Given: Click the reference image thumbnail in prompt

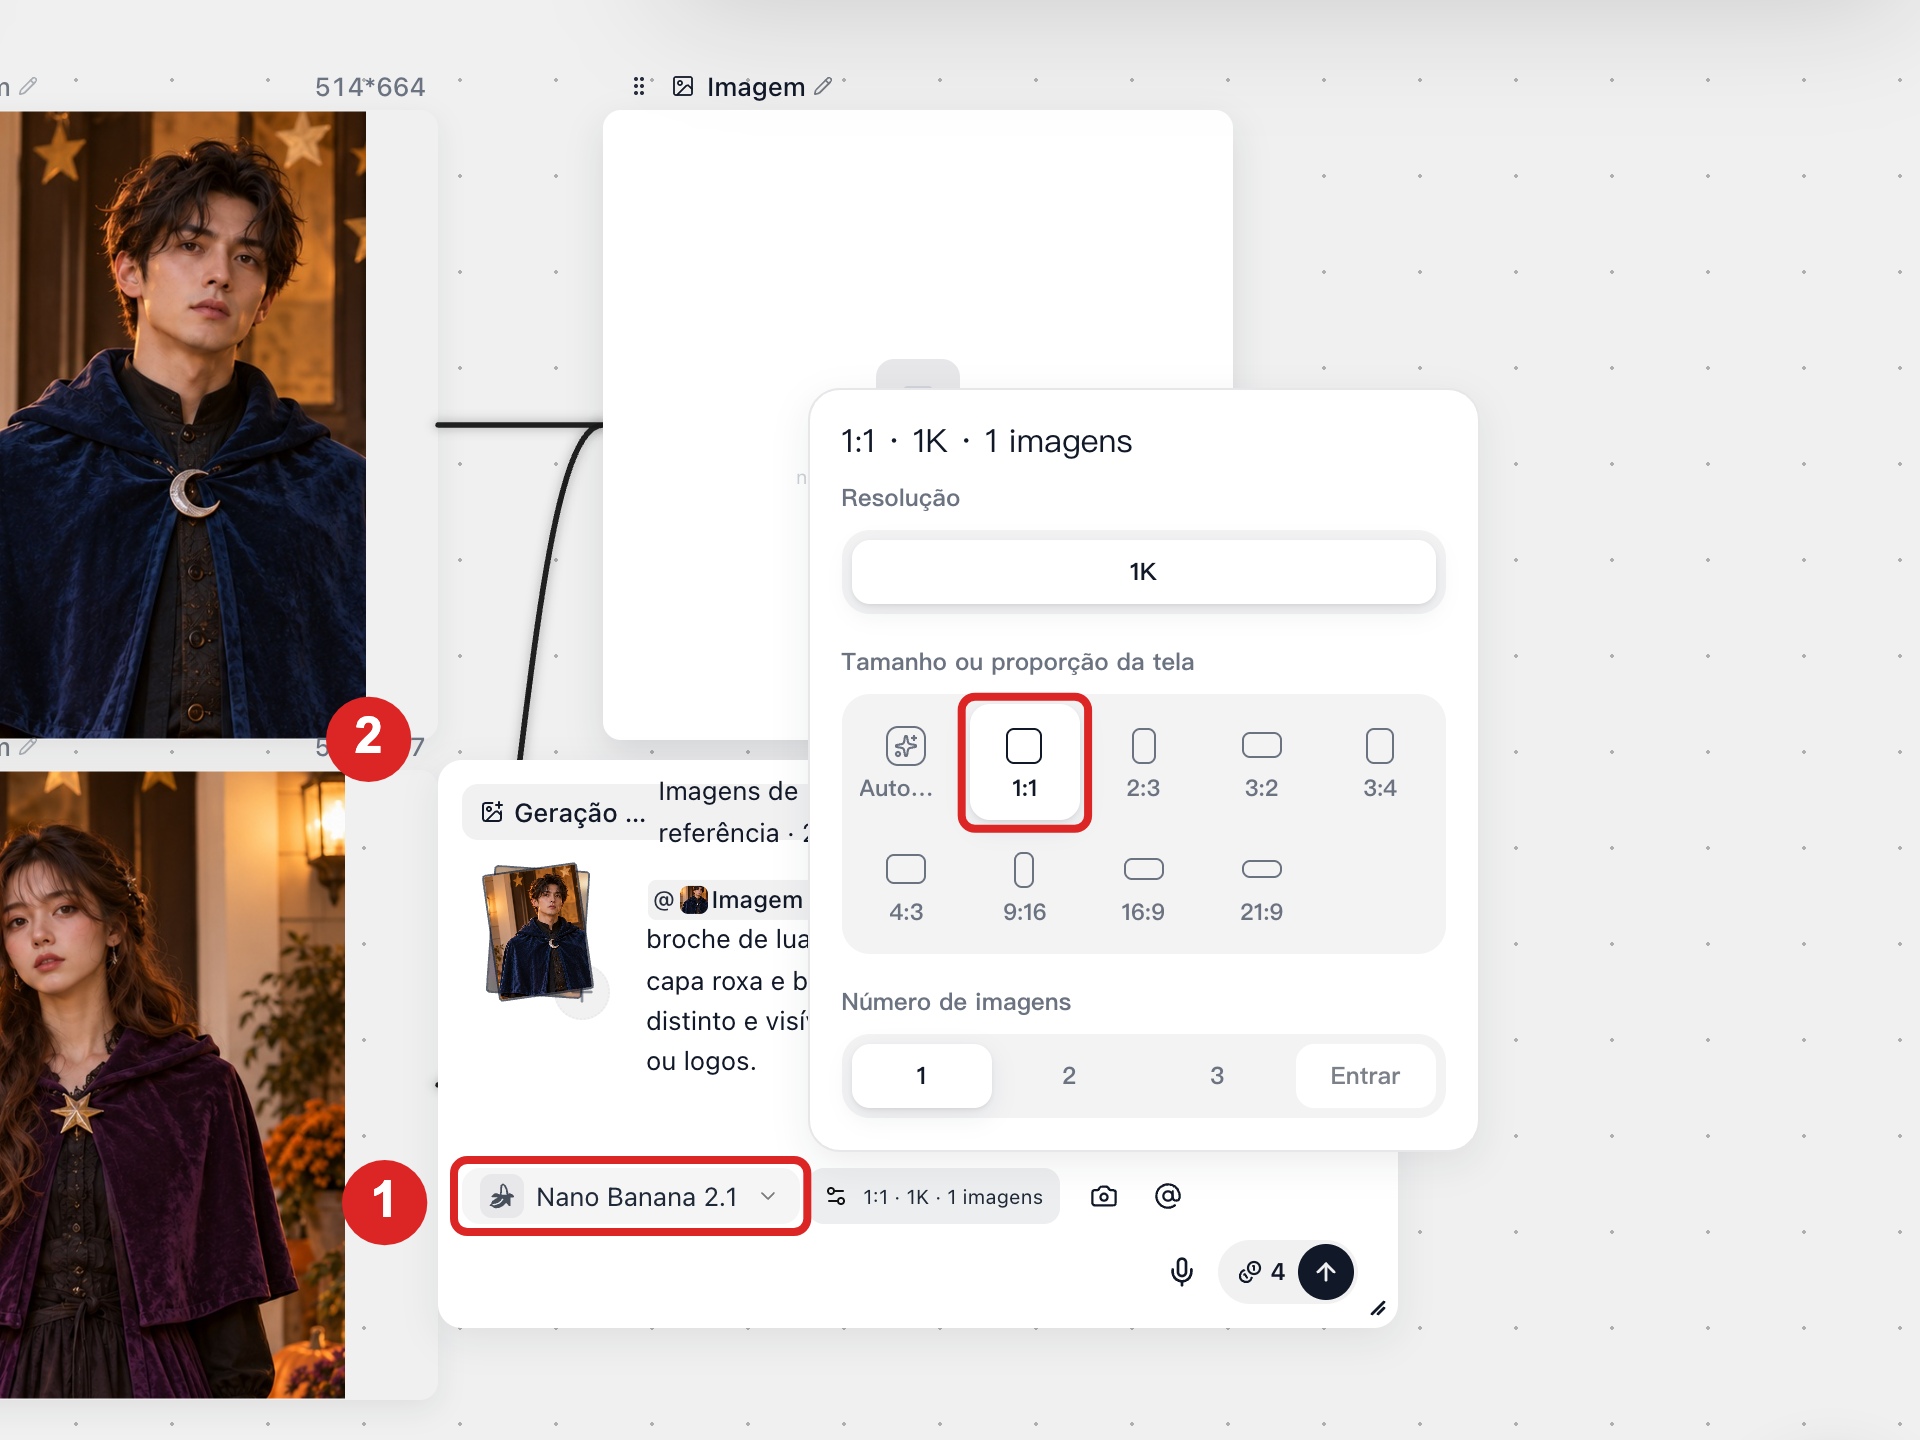Looking at the screenshot, I should [539, 932].
